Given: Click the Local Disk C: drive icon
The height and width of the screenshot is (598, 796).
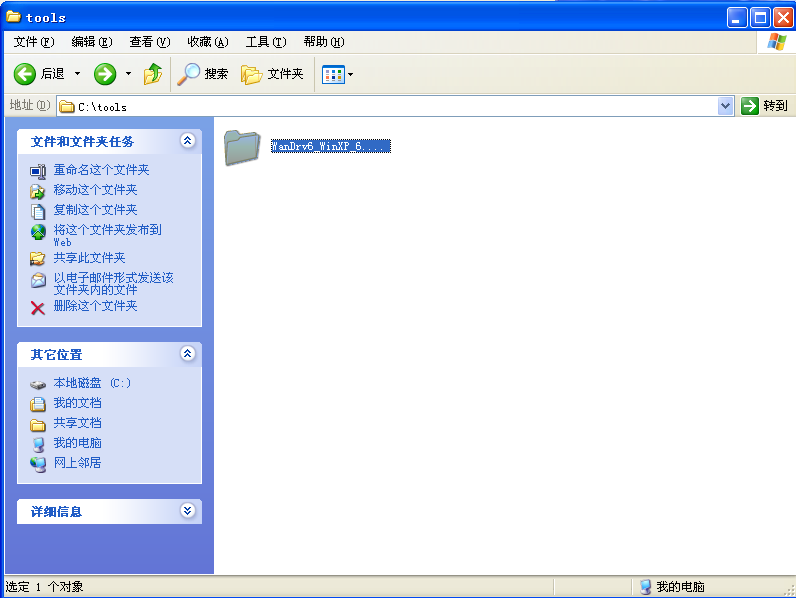Looking at the screenshot, I should (x=38, y=385).
